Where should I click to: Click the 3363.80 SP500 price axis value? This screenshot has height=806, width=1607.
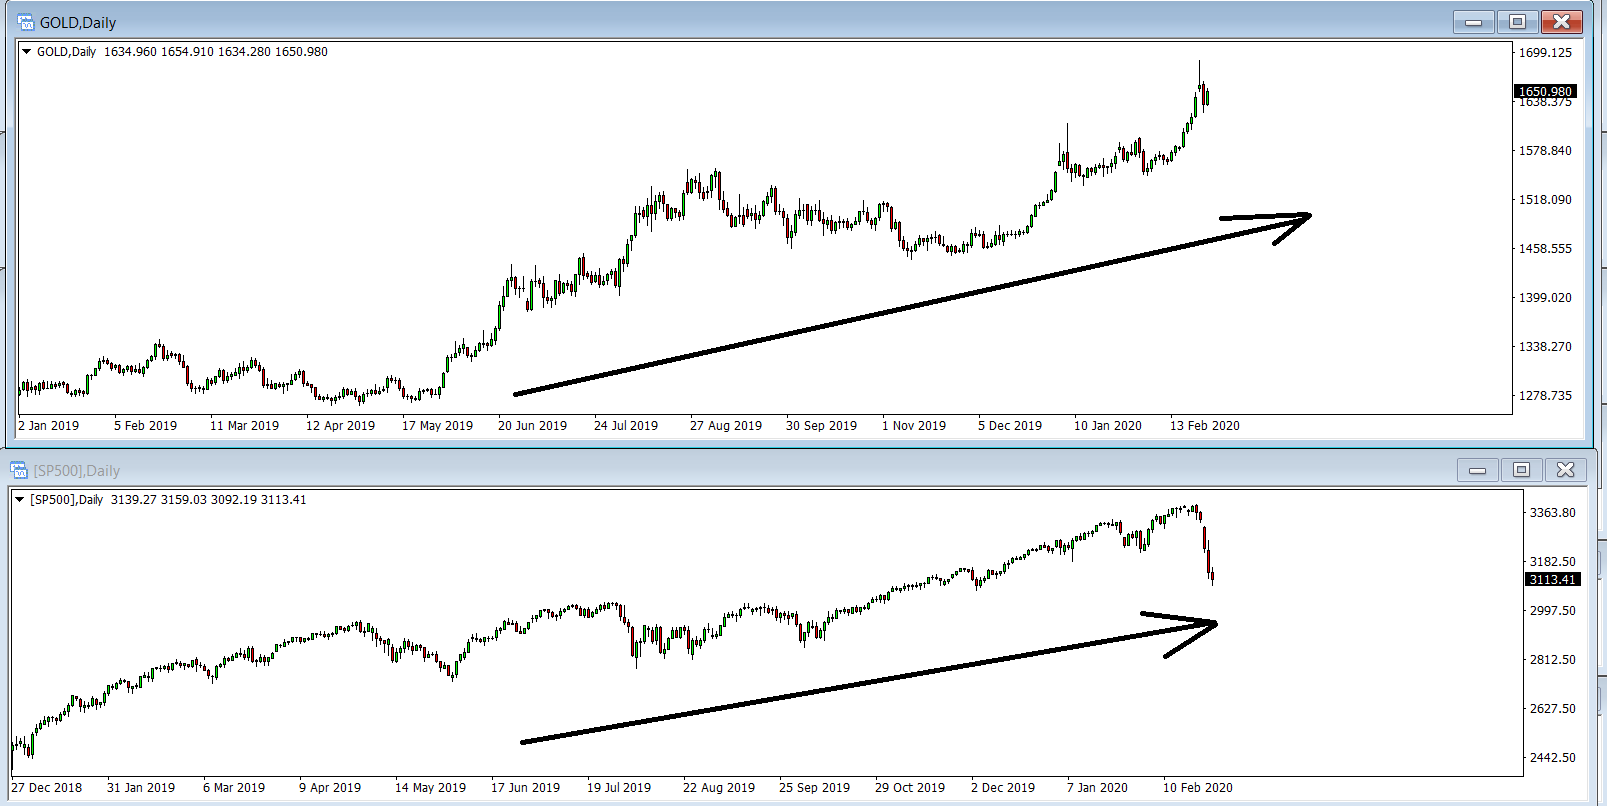(1552, 513)
